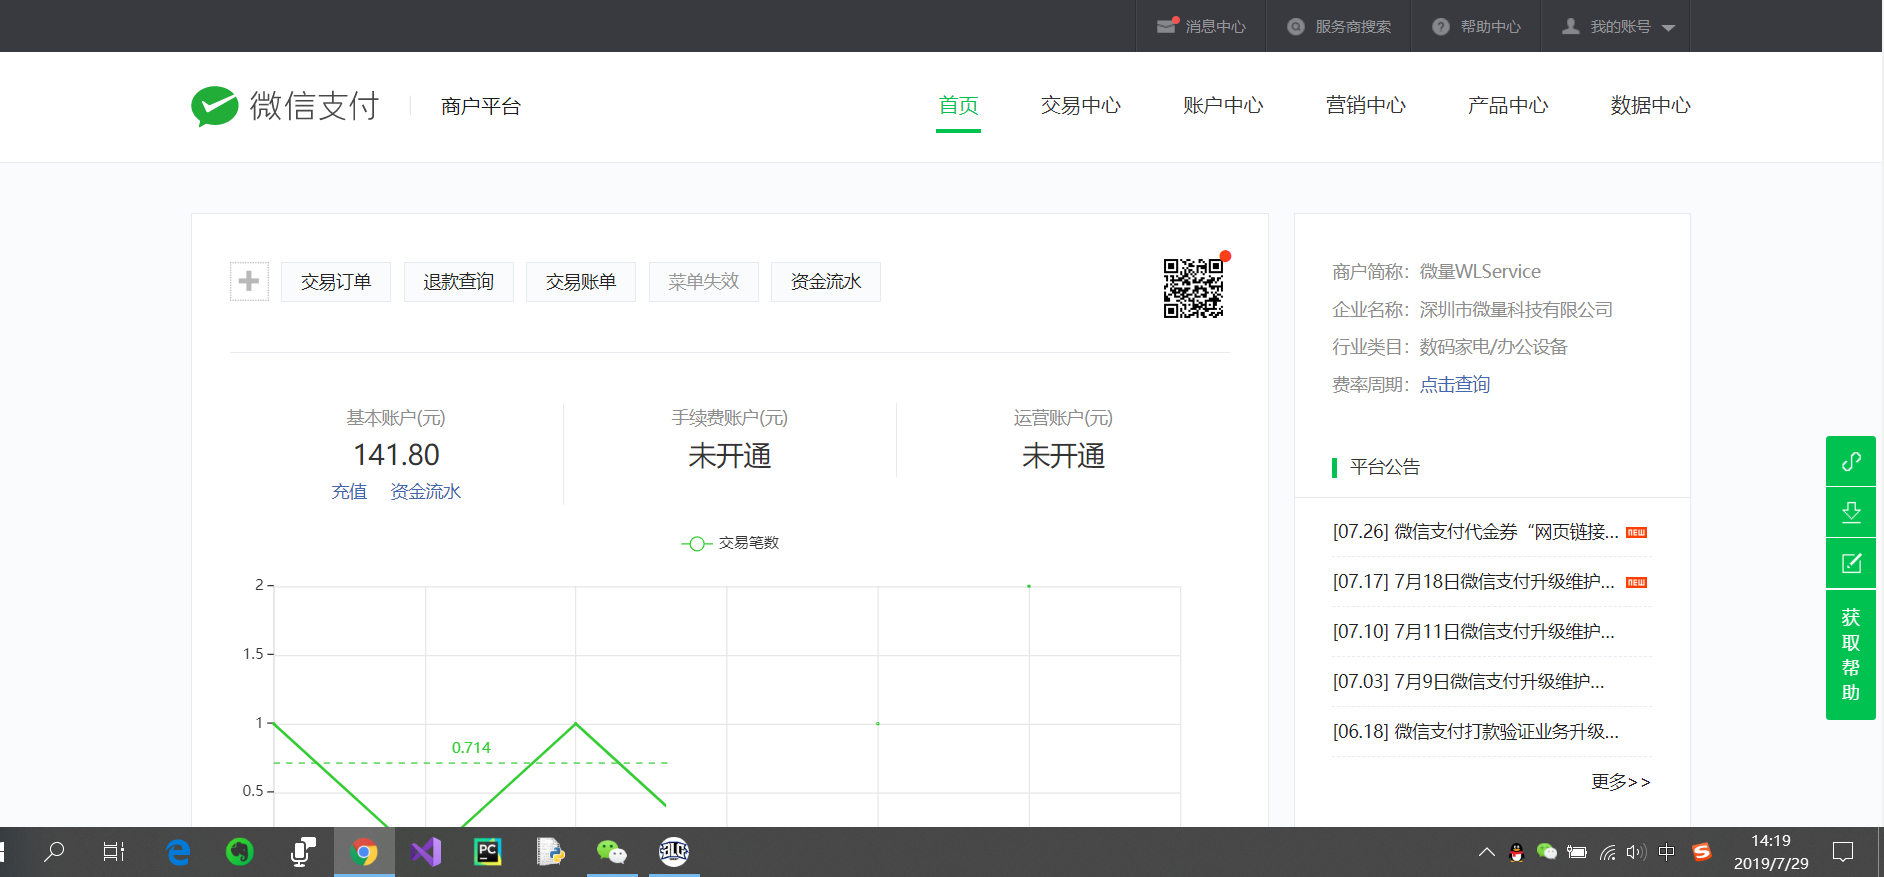Open the Windows notification center icon
The height and width of the screenshot is (877, 1884).
click(1843, 852)
